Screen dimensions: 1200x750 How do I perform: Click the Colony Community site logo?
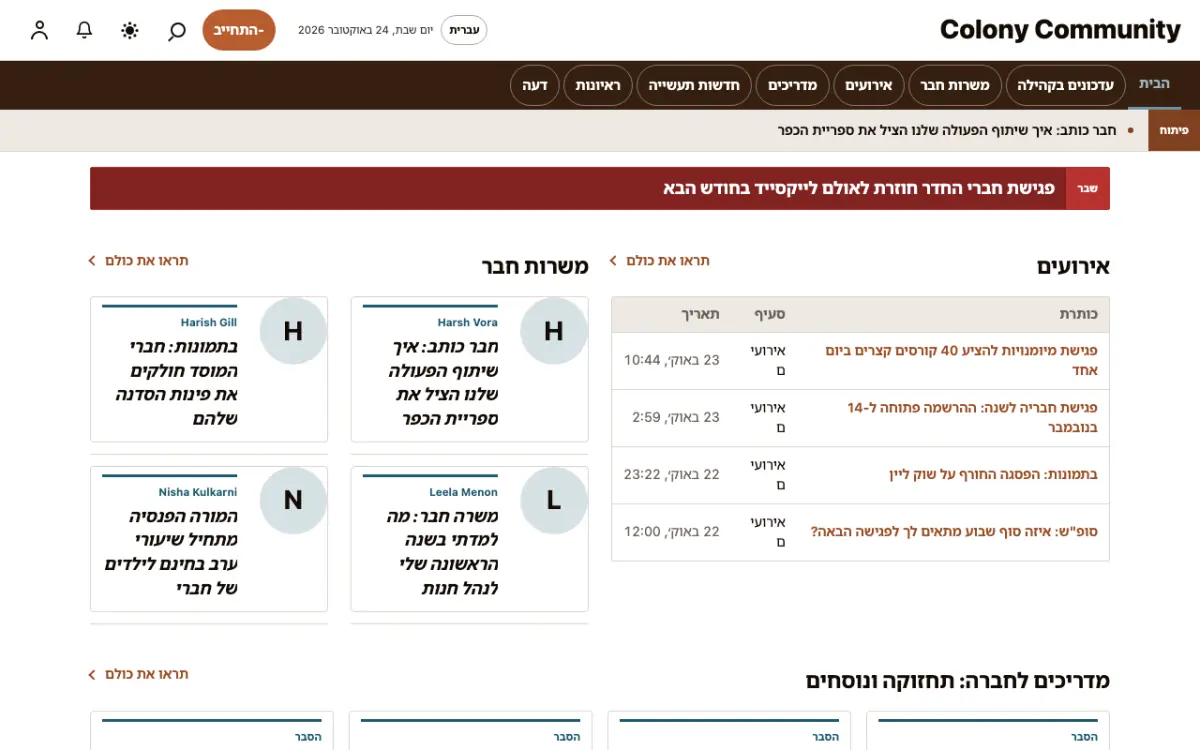(x=1060, y=30)
